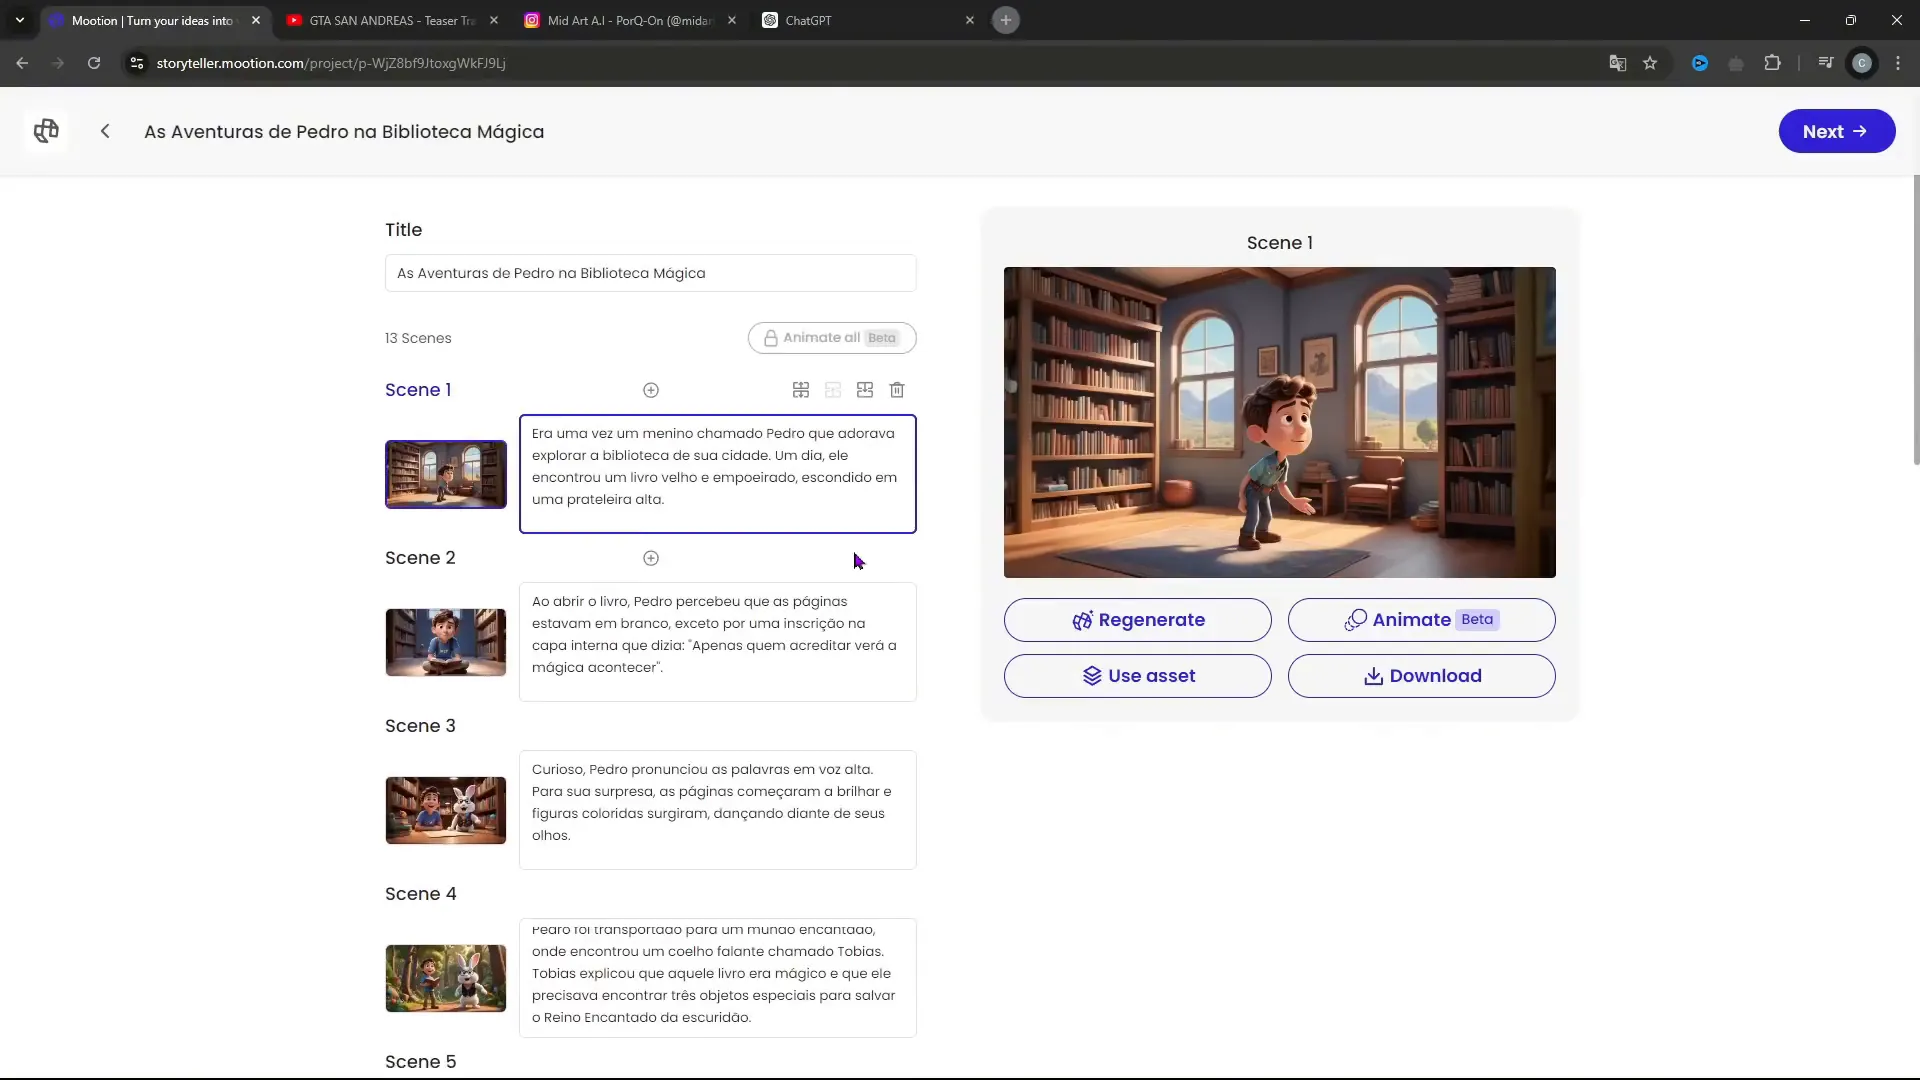Screen dimensions: 1920x1080
Task: Edit the Scene 2 narration text box
Action: point(717,642)
